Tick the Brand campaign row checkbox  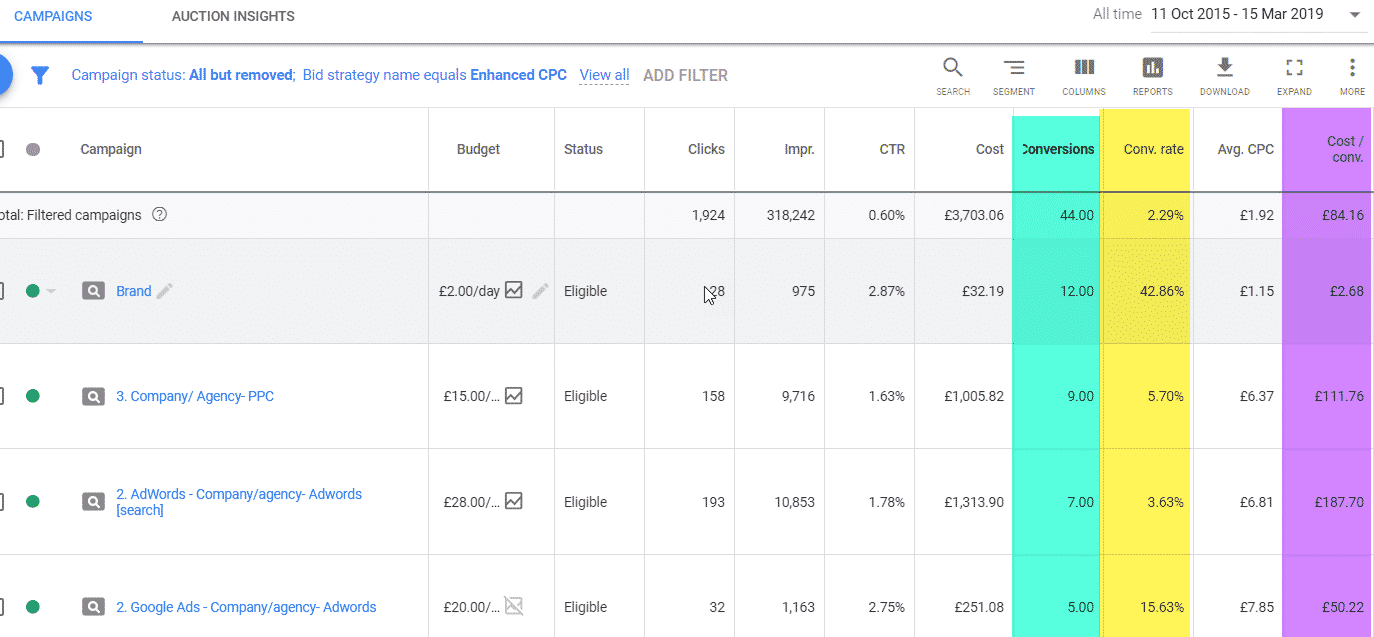tap(1, 291)
